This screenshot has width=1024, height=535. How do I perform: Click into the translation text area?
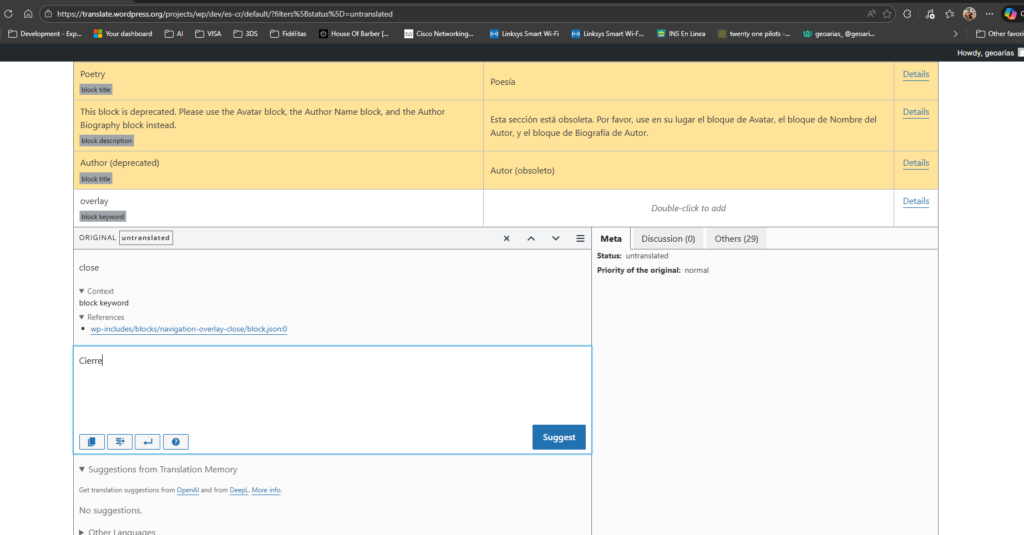(x=332, y=390)
